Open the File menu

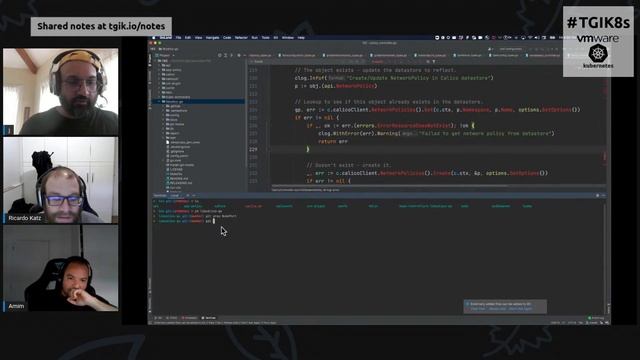178,38
